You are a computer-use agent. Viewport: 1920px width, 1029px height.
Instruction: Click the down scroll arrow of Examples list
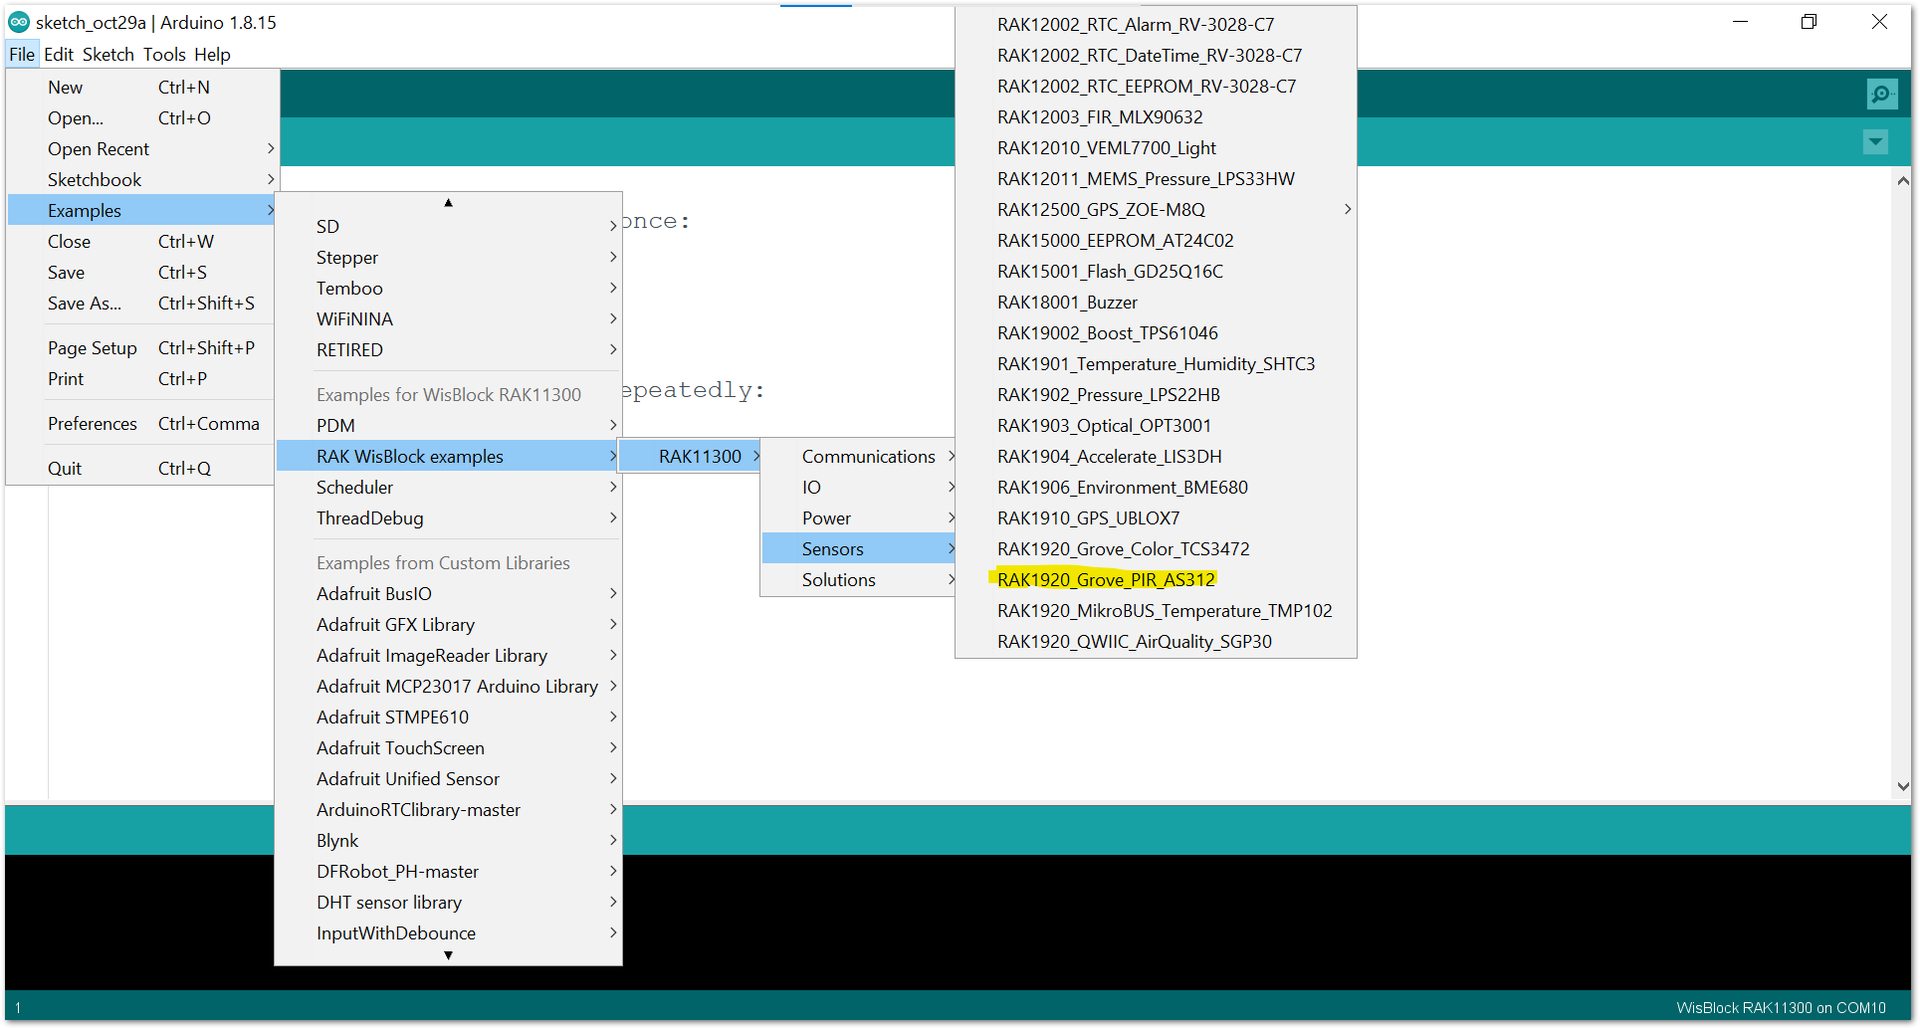449,955
